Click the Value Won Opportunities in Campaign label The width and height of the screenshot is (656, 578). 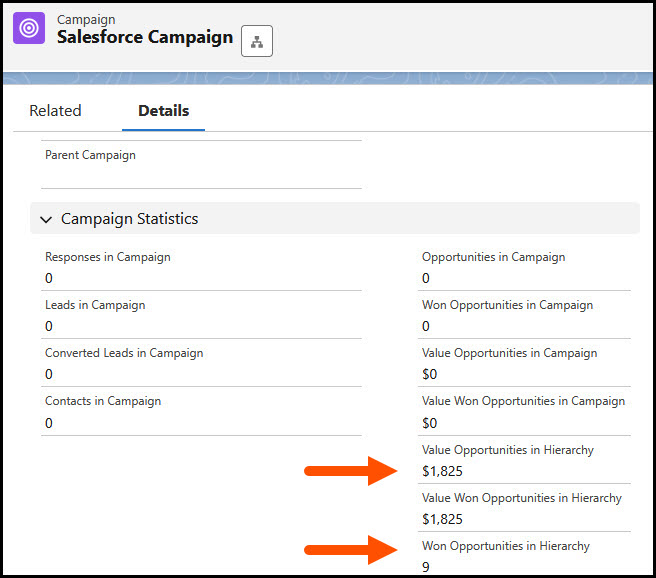(x=523, y=401)
